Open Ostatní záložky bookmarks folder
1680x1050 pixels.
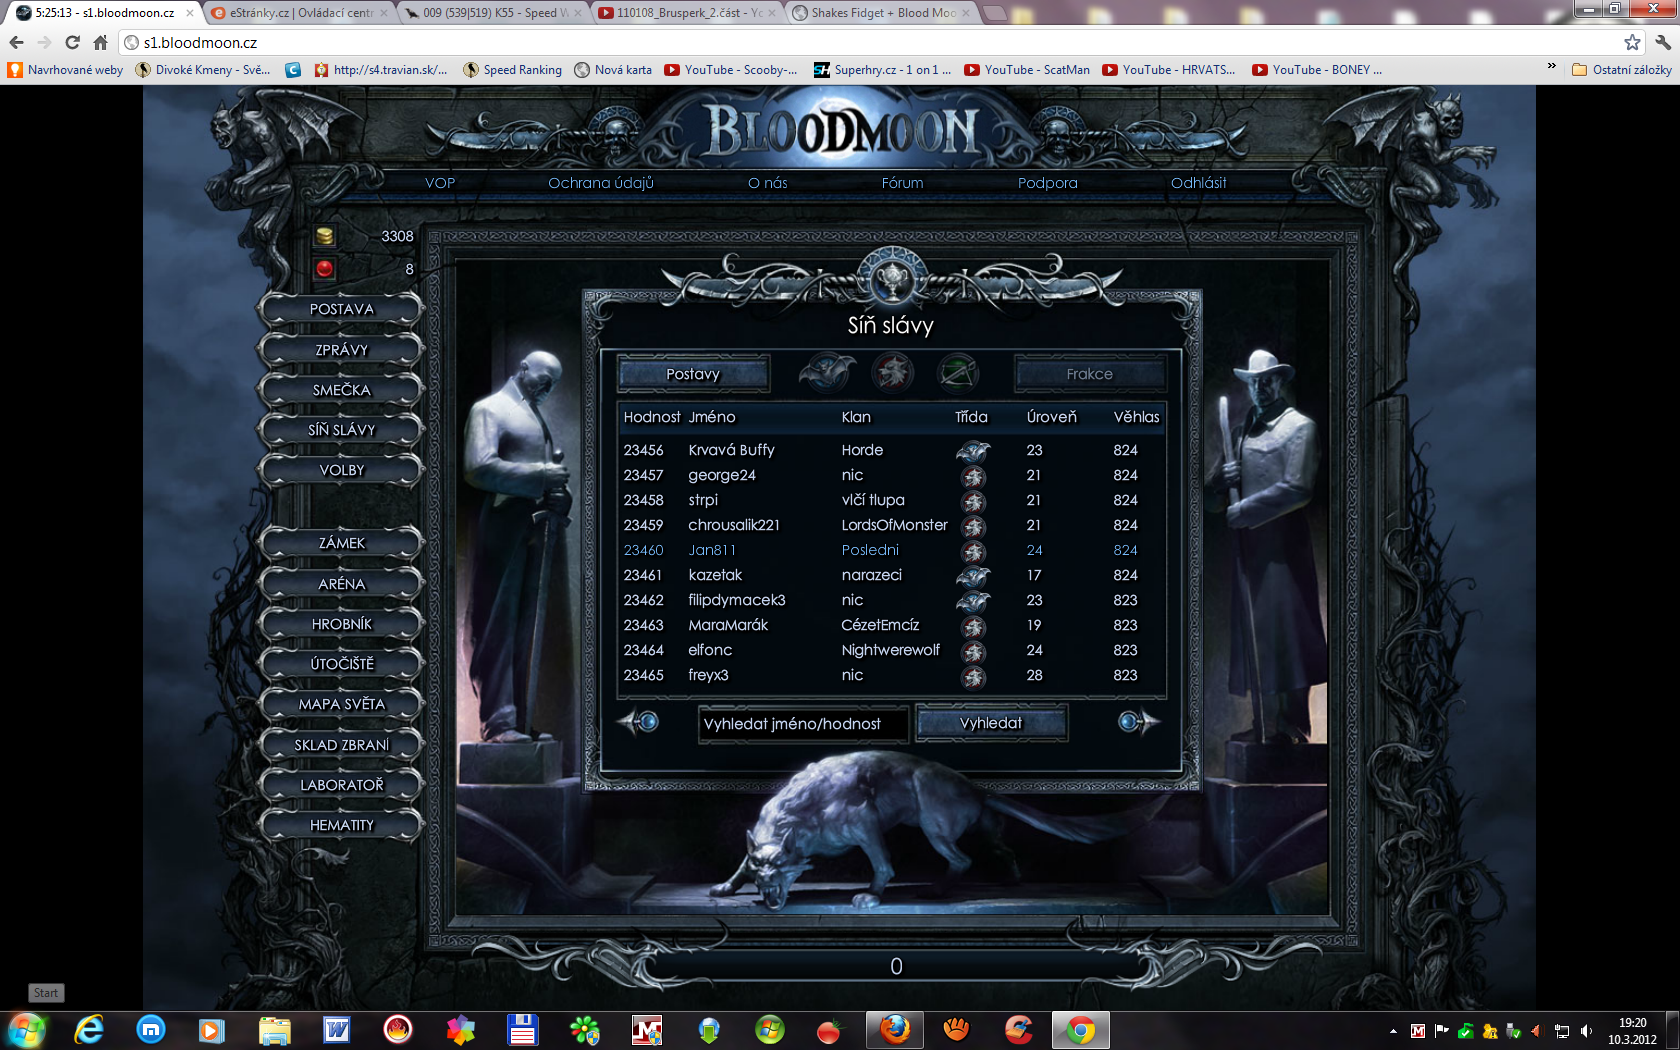pyautogui.click(x=1621, y=70)
